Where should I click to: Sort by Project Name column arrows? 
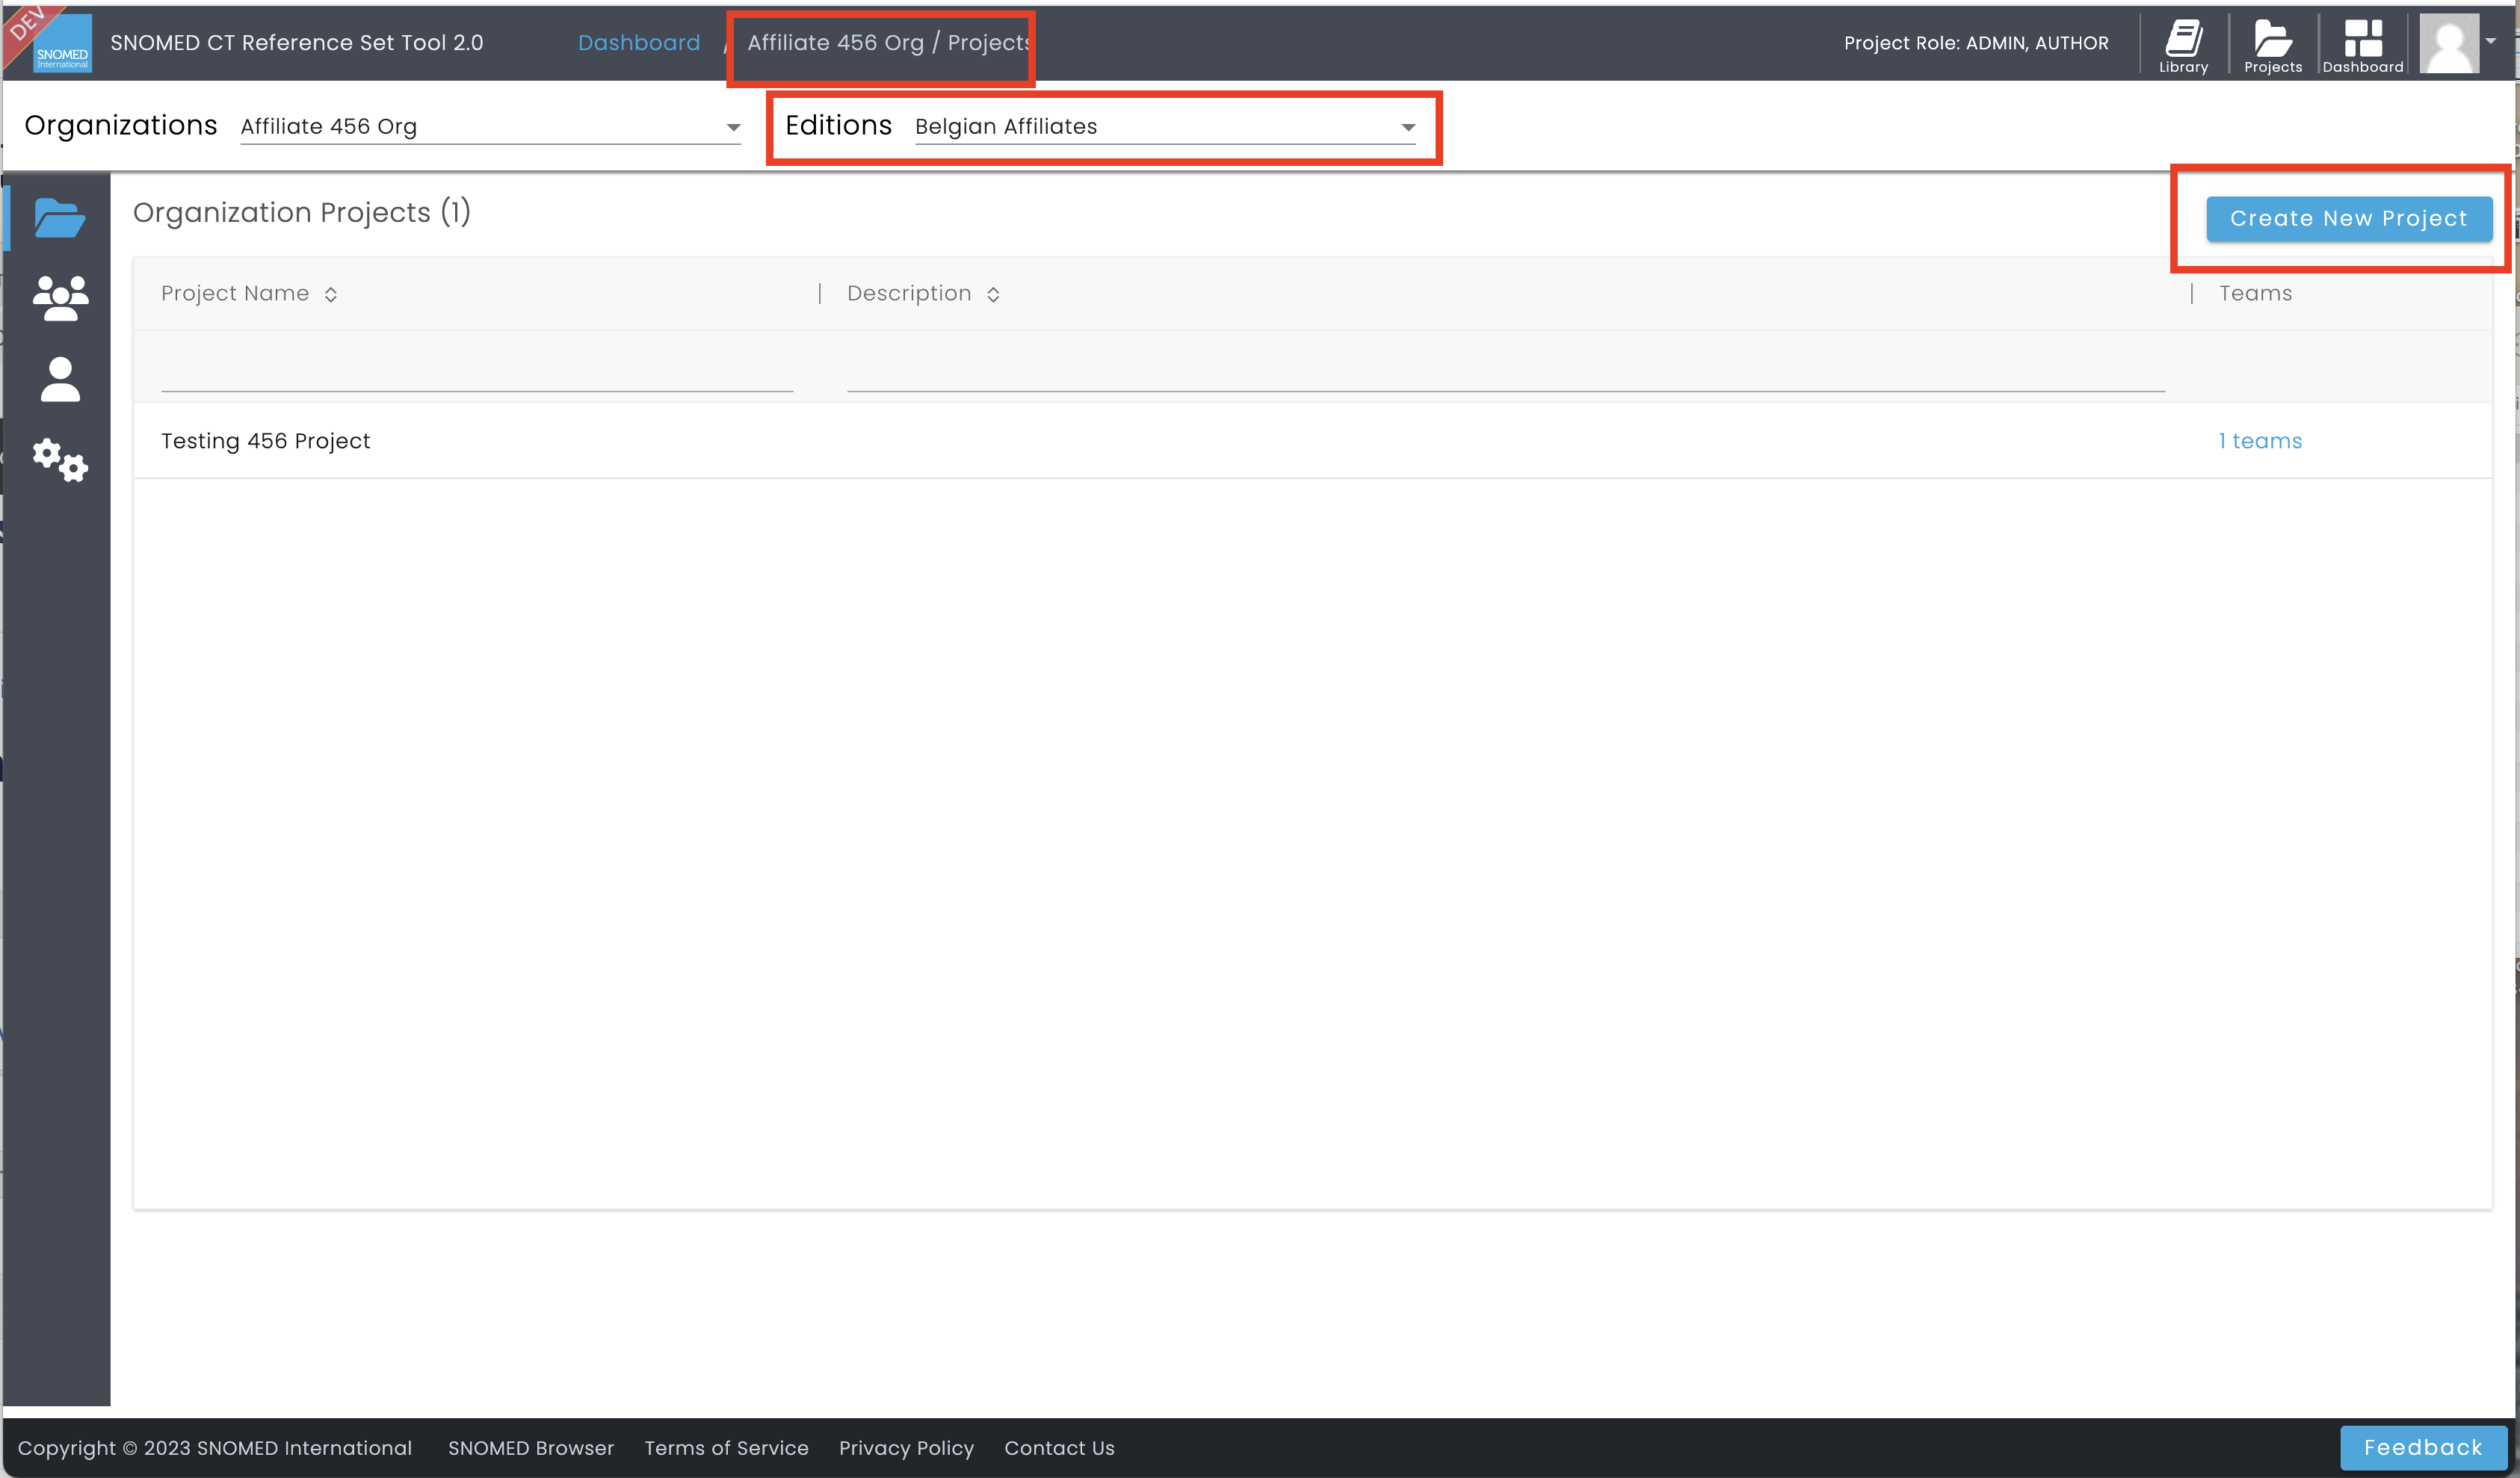331,294
